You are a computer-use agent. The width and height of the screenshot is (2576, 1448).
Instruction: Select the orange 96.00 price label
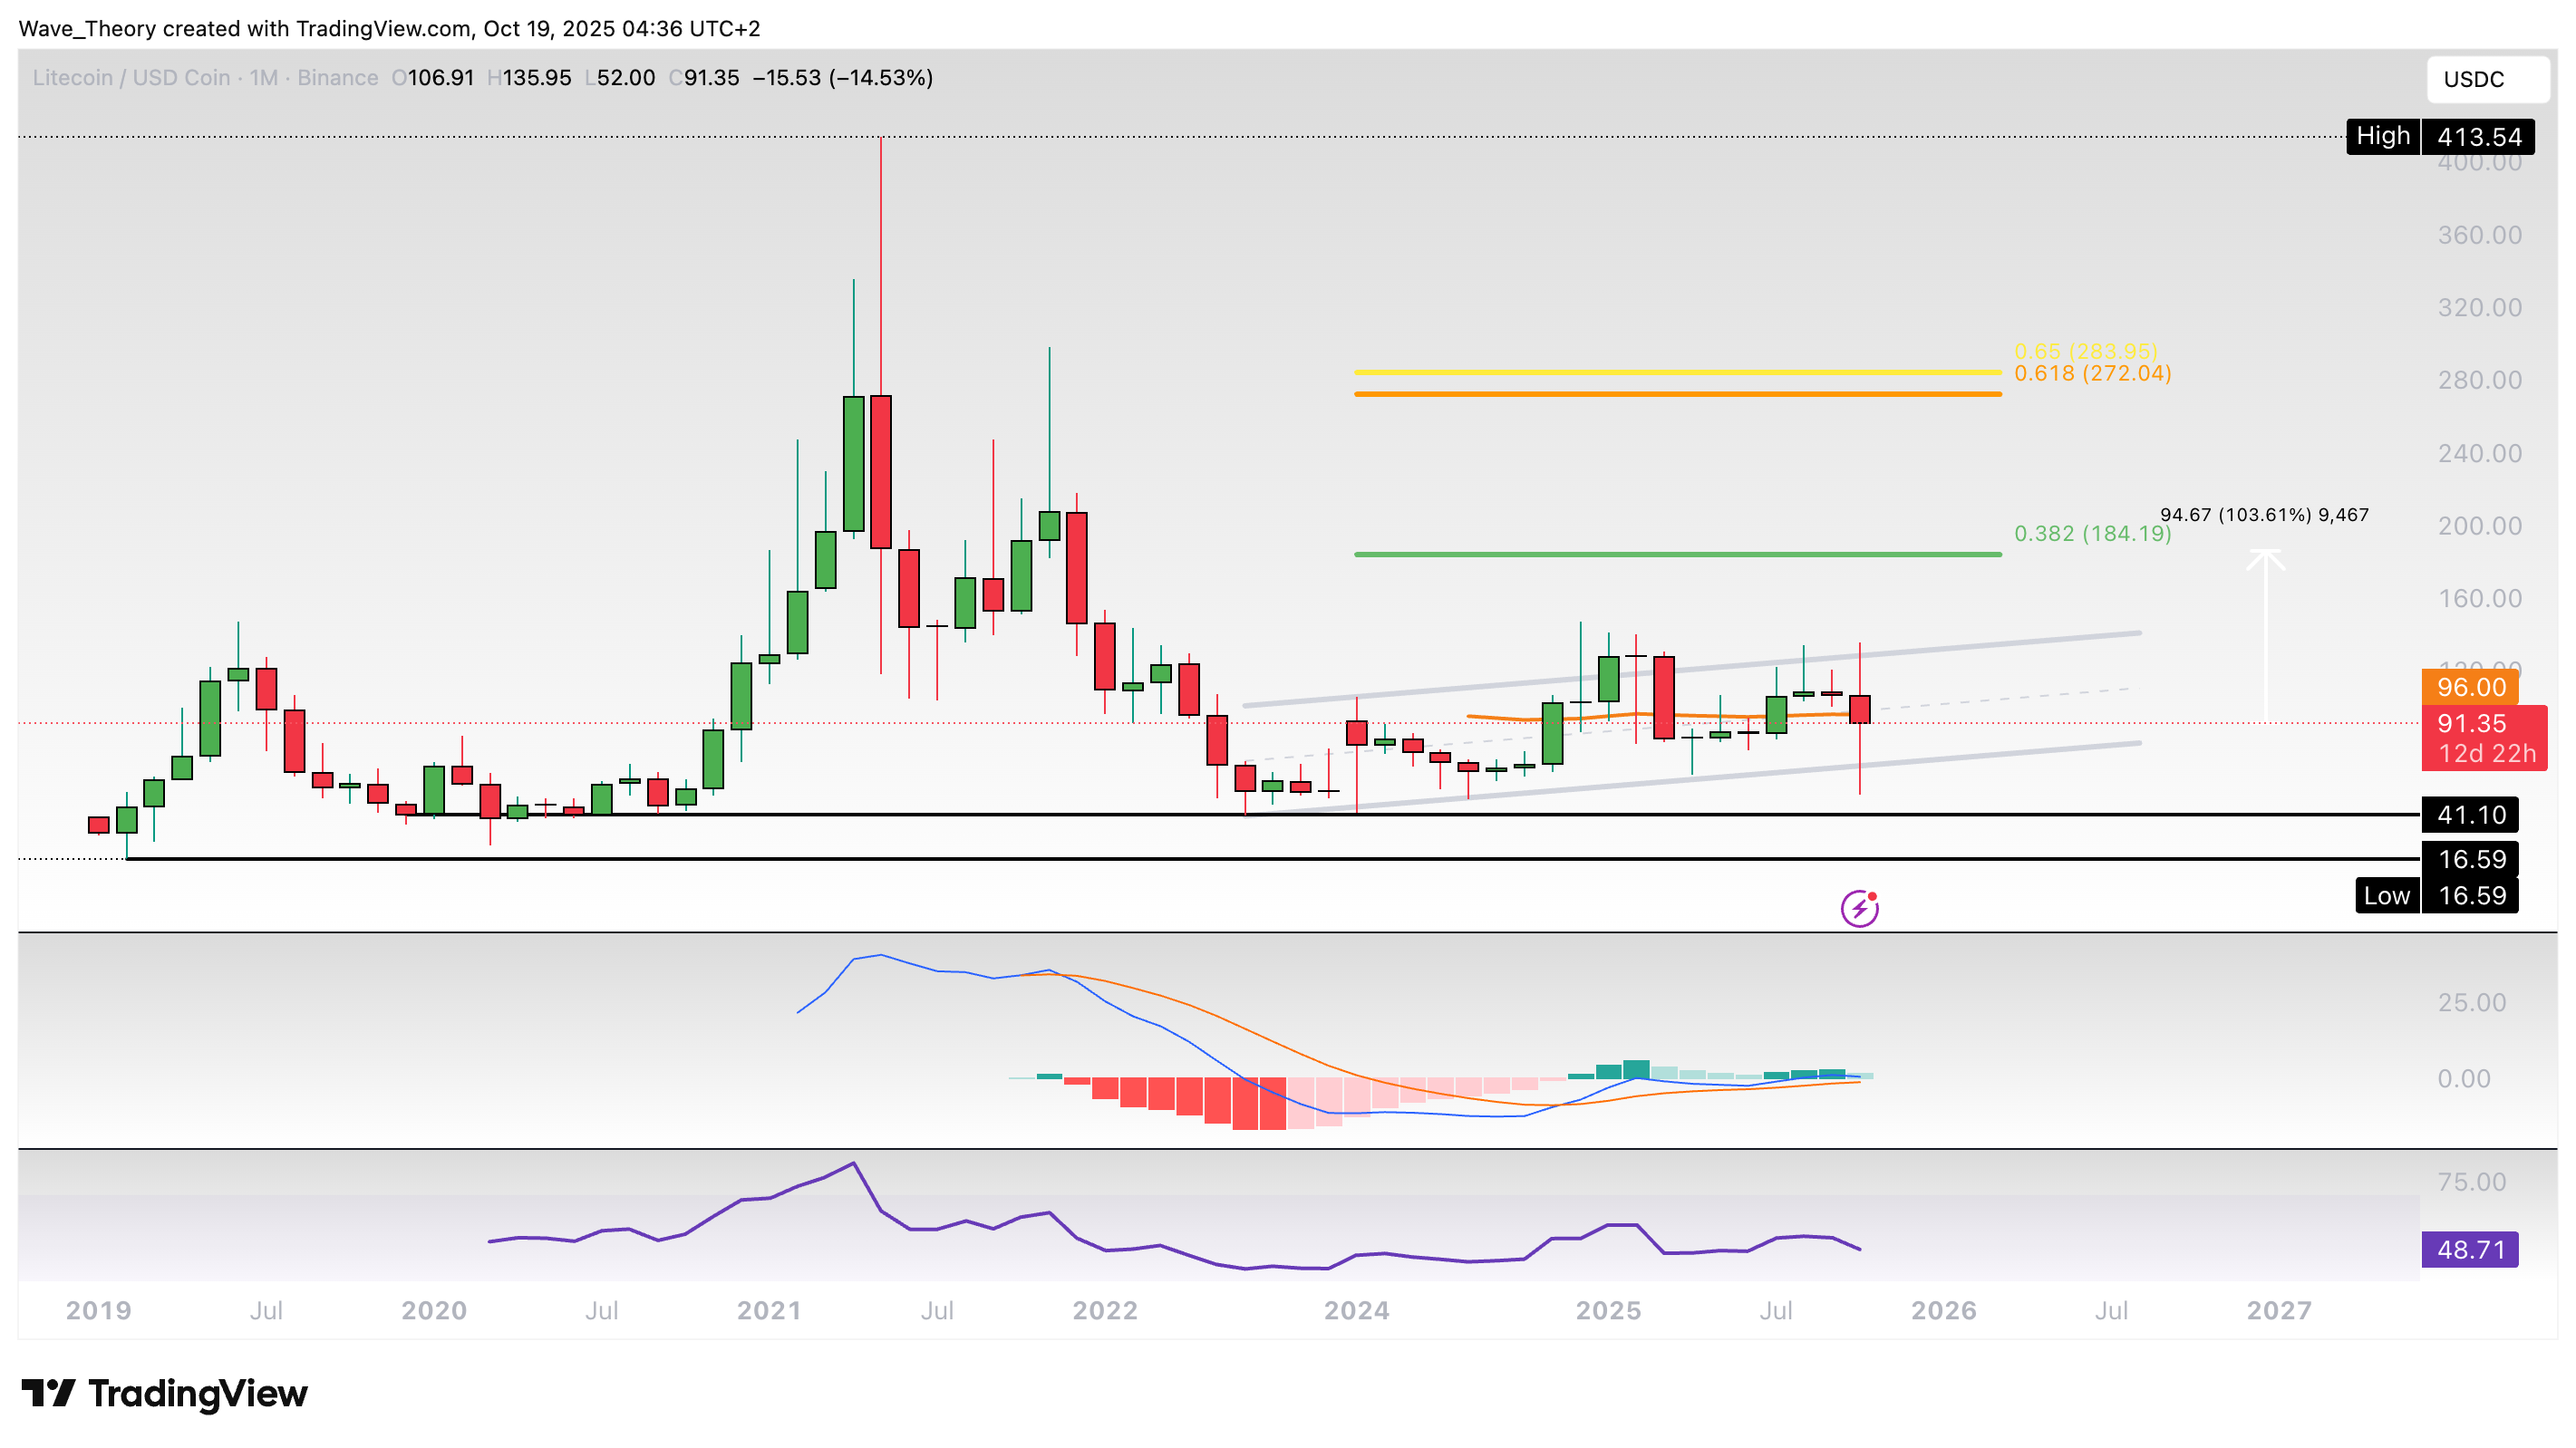2469,687
